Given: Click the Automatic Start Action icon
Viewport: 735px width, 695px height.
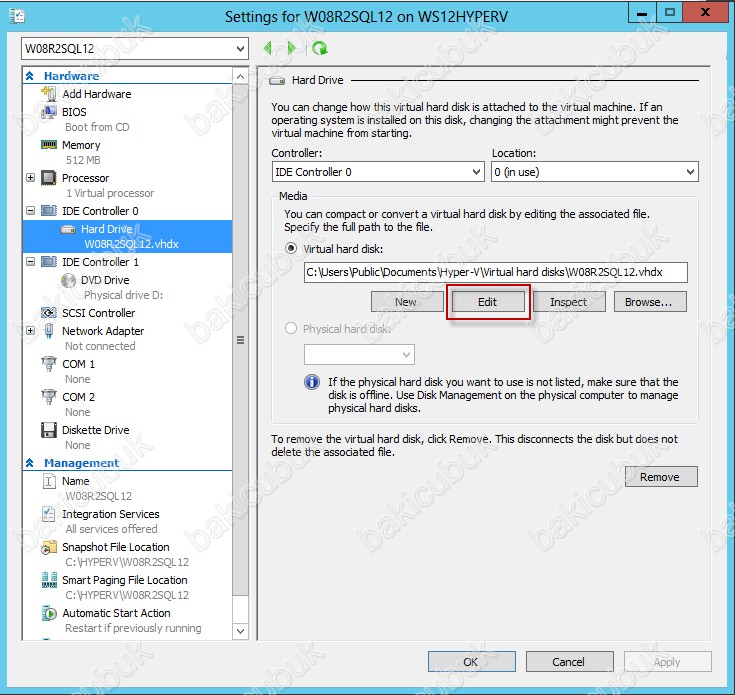Looking at the screenshot, I should click(x=49, y=613).
